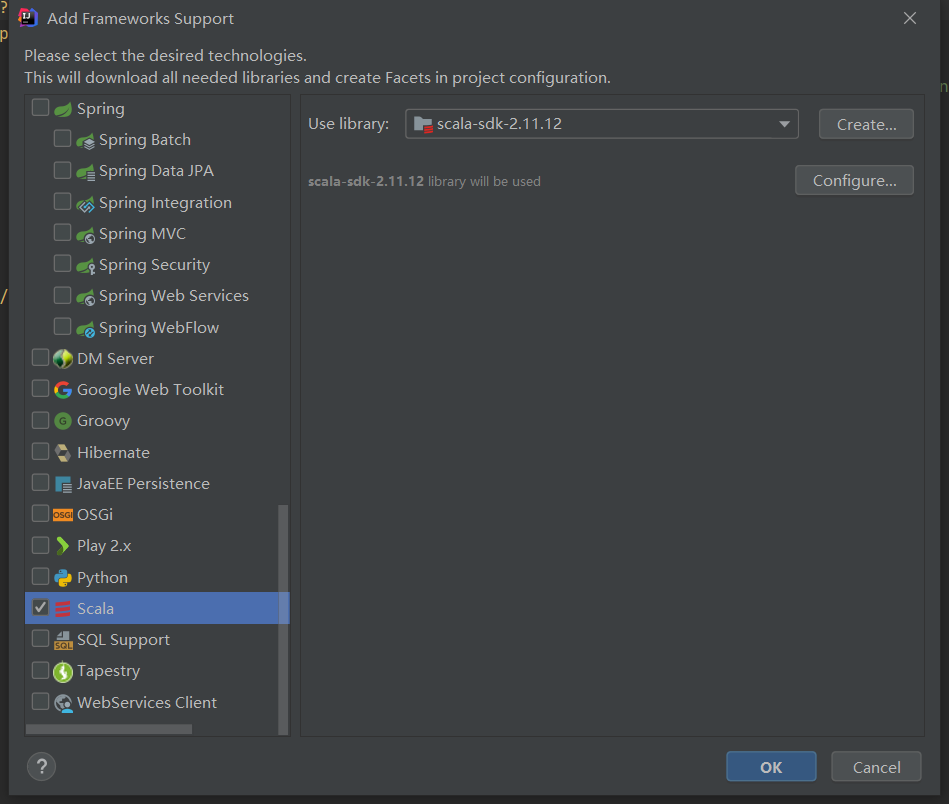Confirm with the OK button
The width and height of the screenshot is (949, 804).
coord(771,766)
